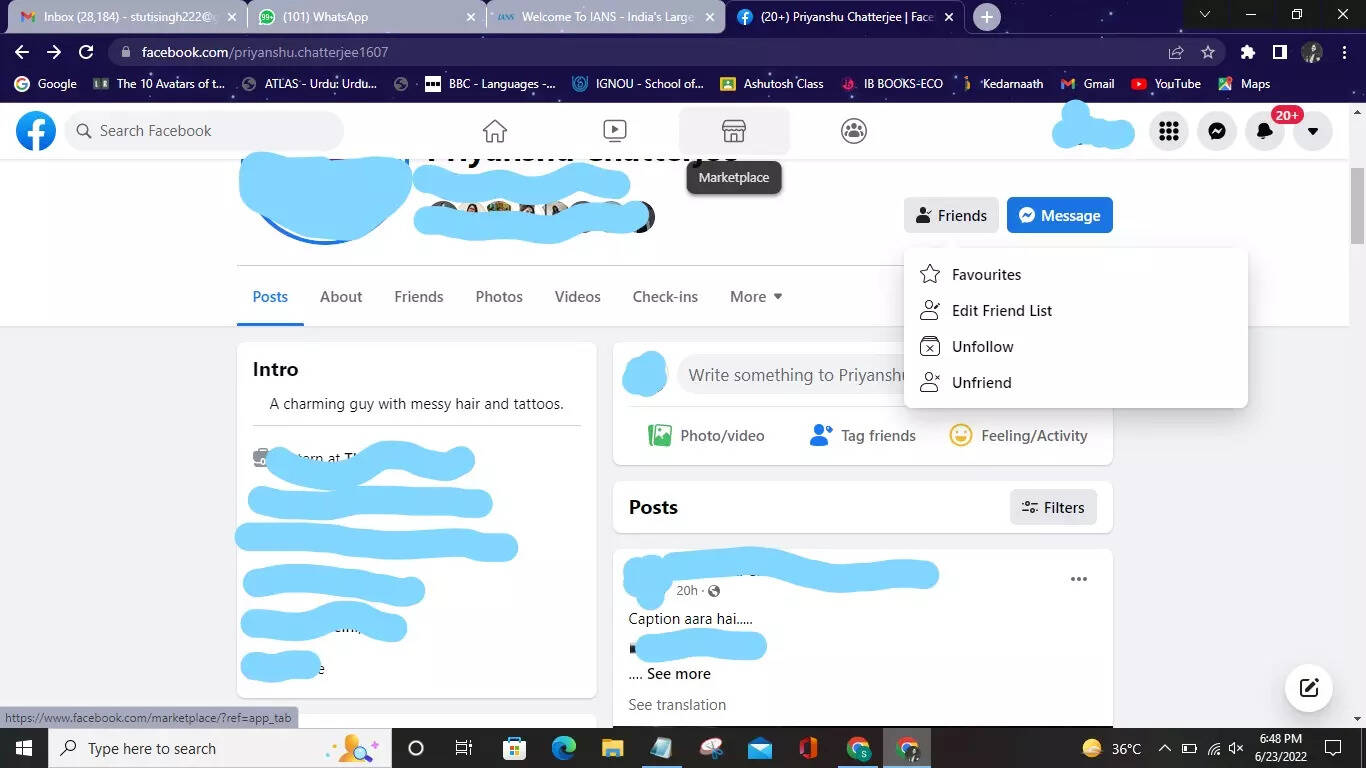Click the Friends button

click(951, 215)
